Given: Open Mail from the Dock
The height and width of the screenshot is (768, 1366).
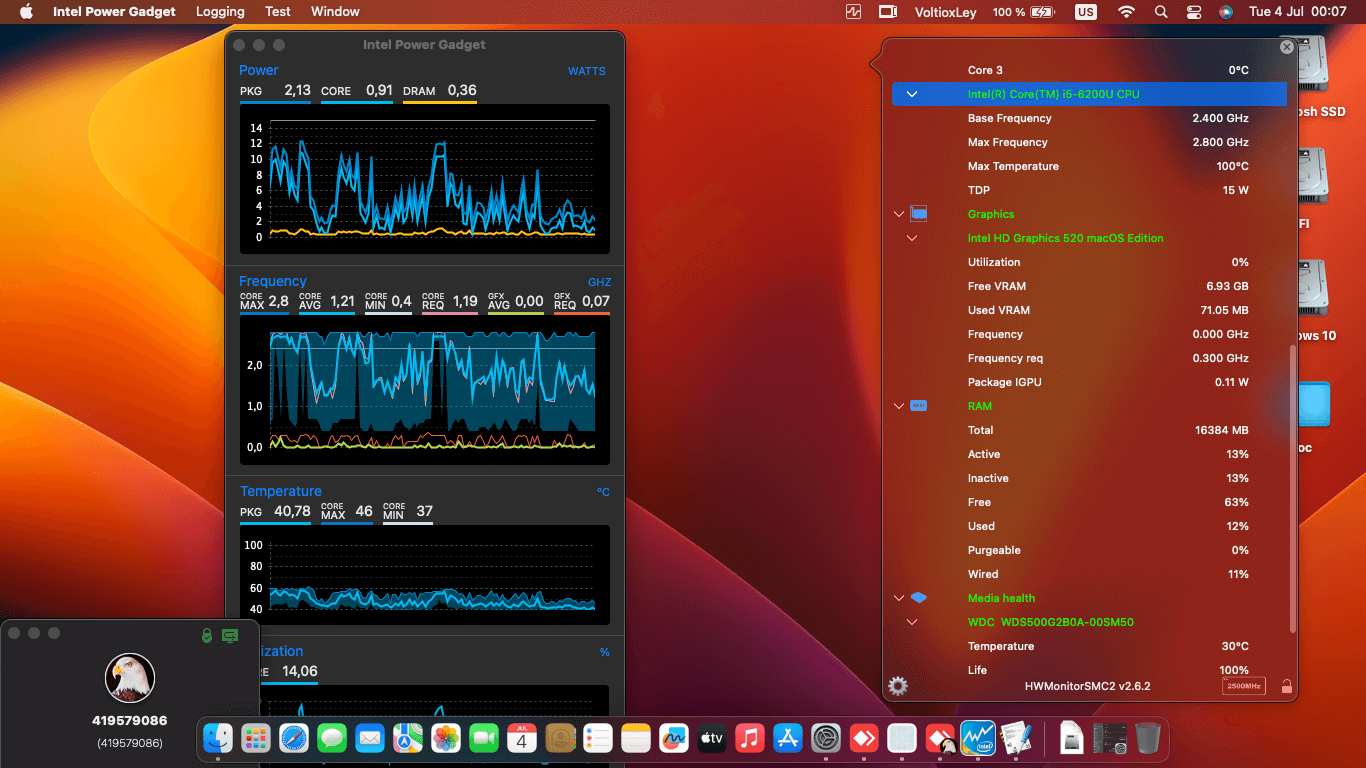Looking at the screenshot, I should coord(370,738).
